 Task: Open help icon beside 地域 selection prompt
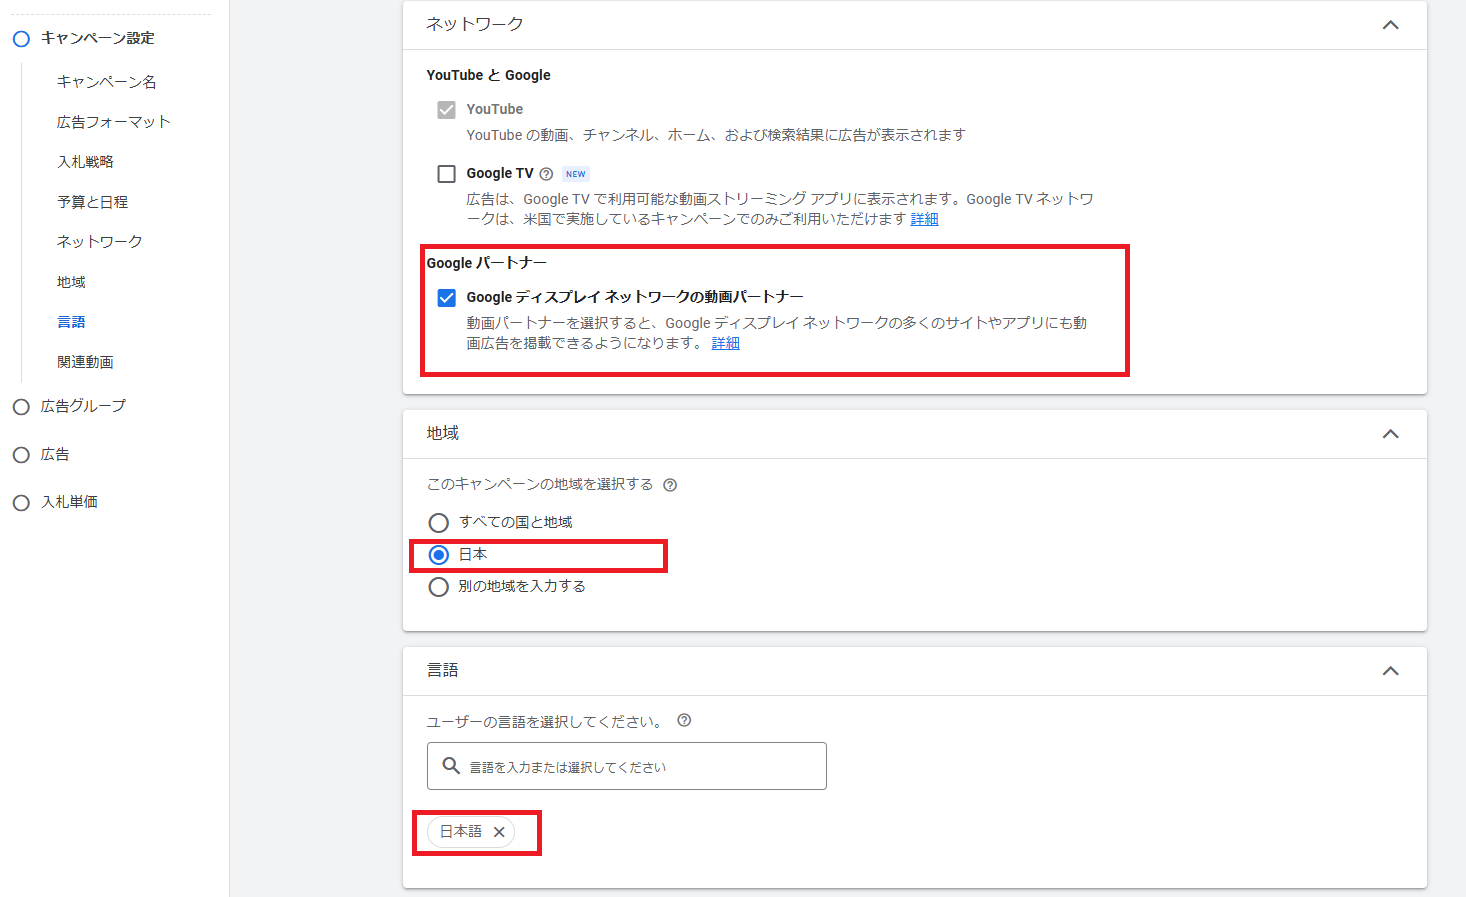[x=670, y=485]
